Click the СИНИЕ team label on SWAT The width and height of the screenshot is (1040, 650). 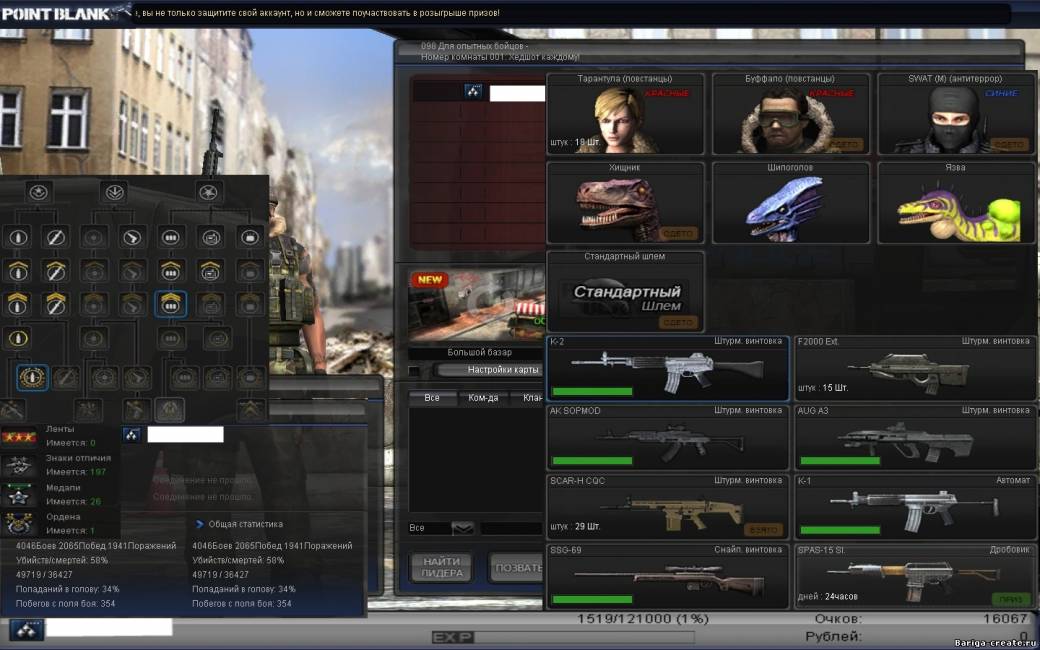pyautogui.click(x=1001, y=94)
